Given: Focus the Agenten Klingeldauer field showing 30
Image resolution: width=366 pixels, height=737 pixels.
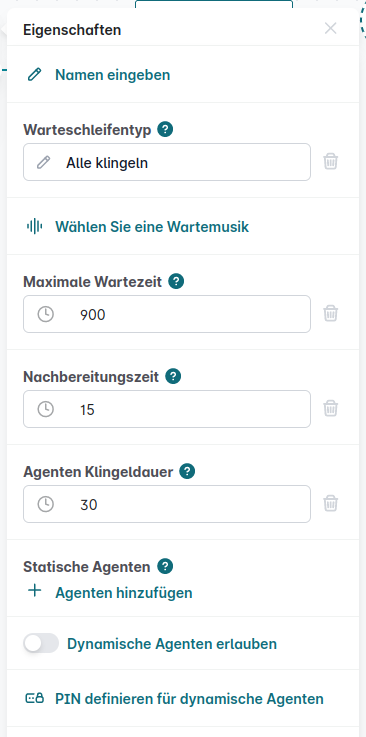Looking at the screenshot, I should click(167, 504).
